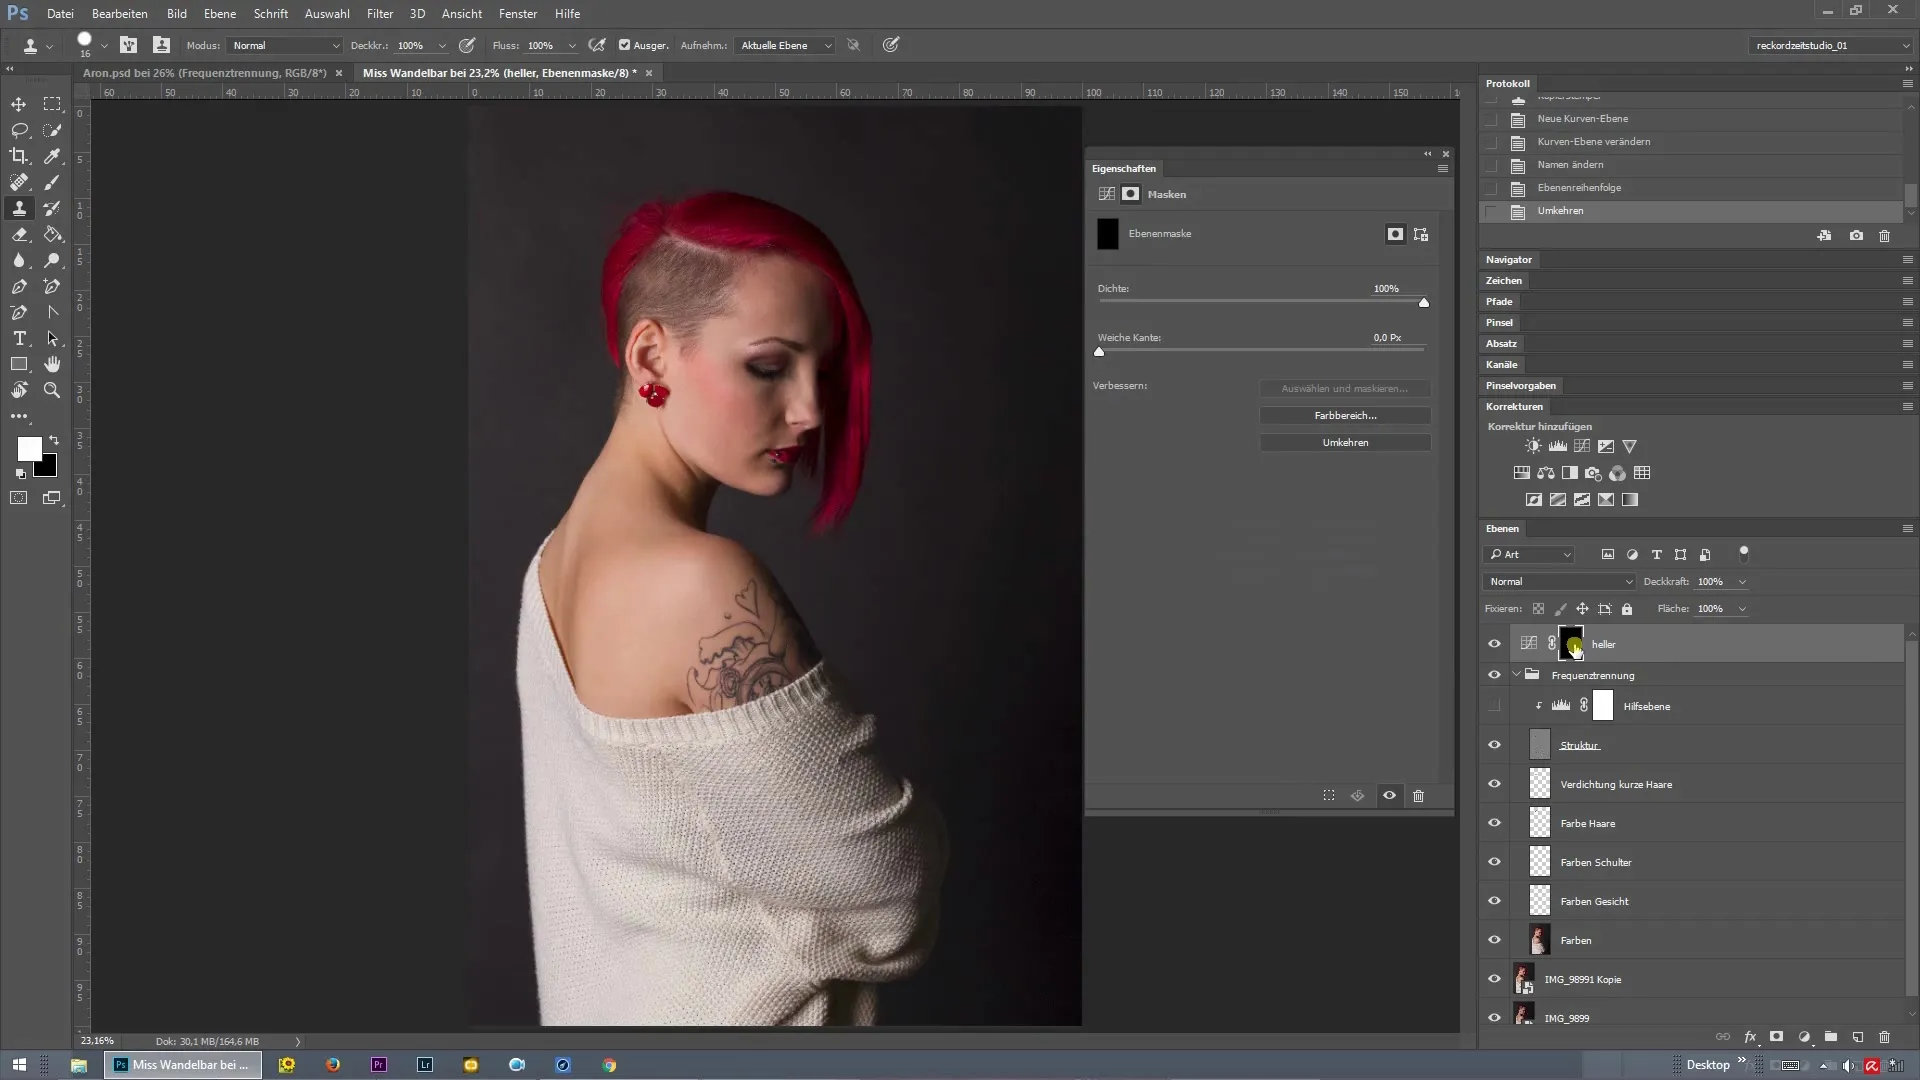1920x1080 pixels.
Task: Delete the layer with the trash icon in the Ebenen panel
Action: 1885,1037
